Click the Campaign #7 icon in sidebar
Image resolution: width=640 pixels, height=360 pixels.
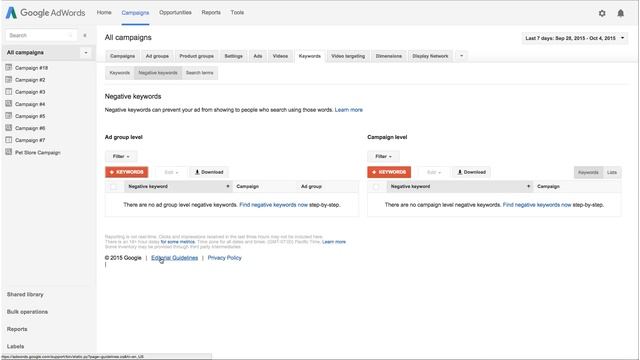tap(9, 140)
